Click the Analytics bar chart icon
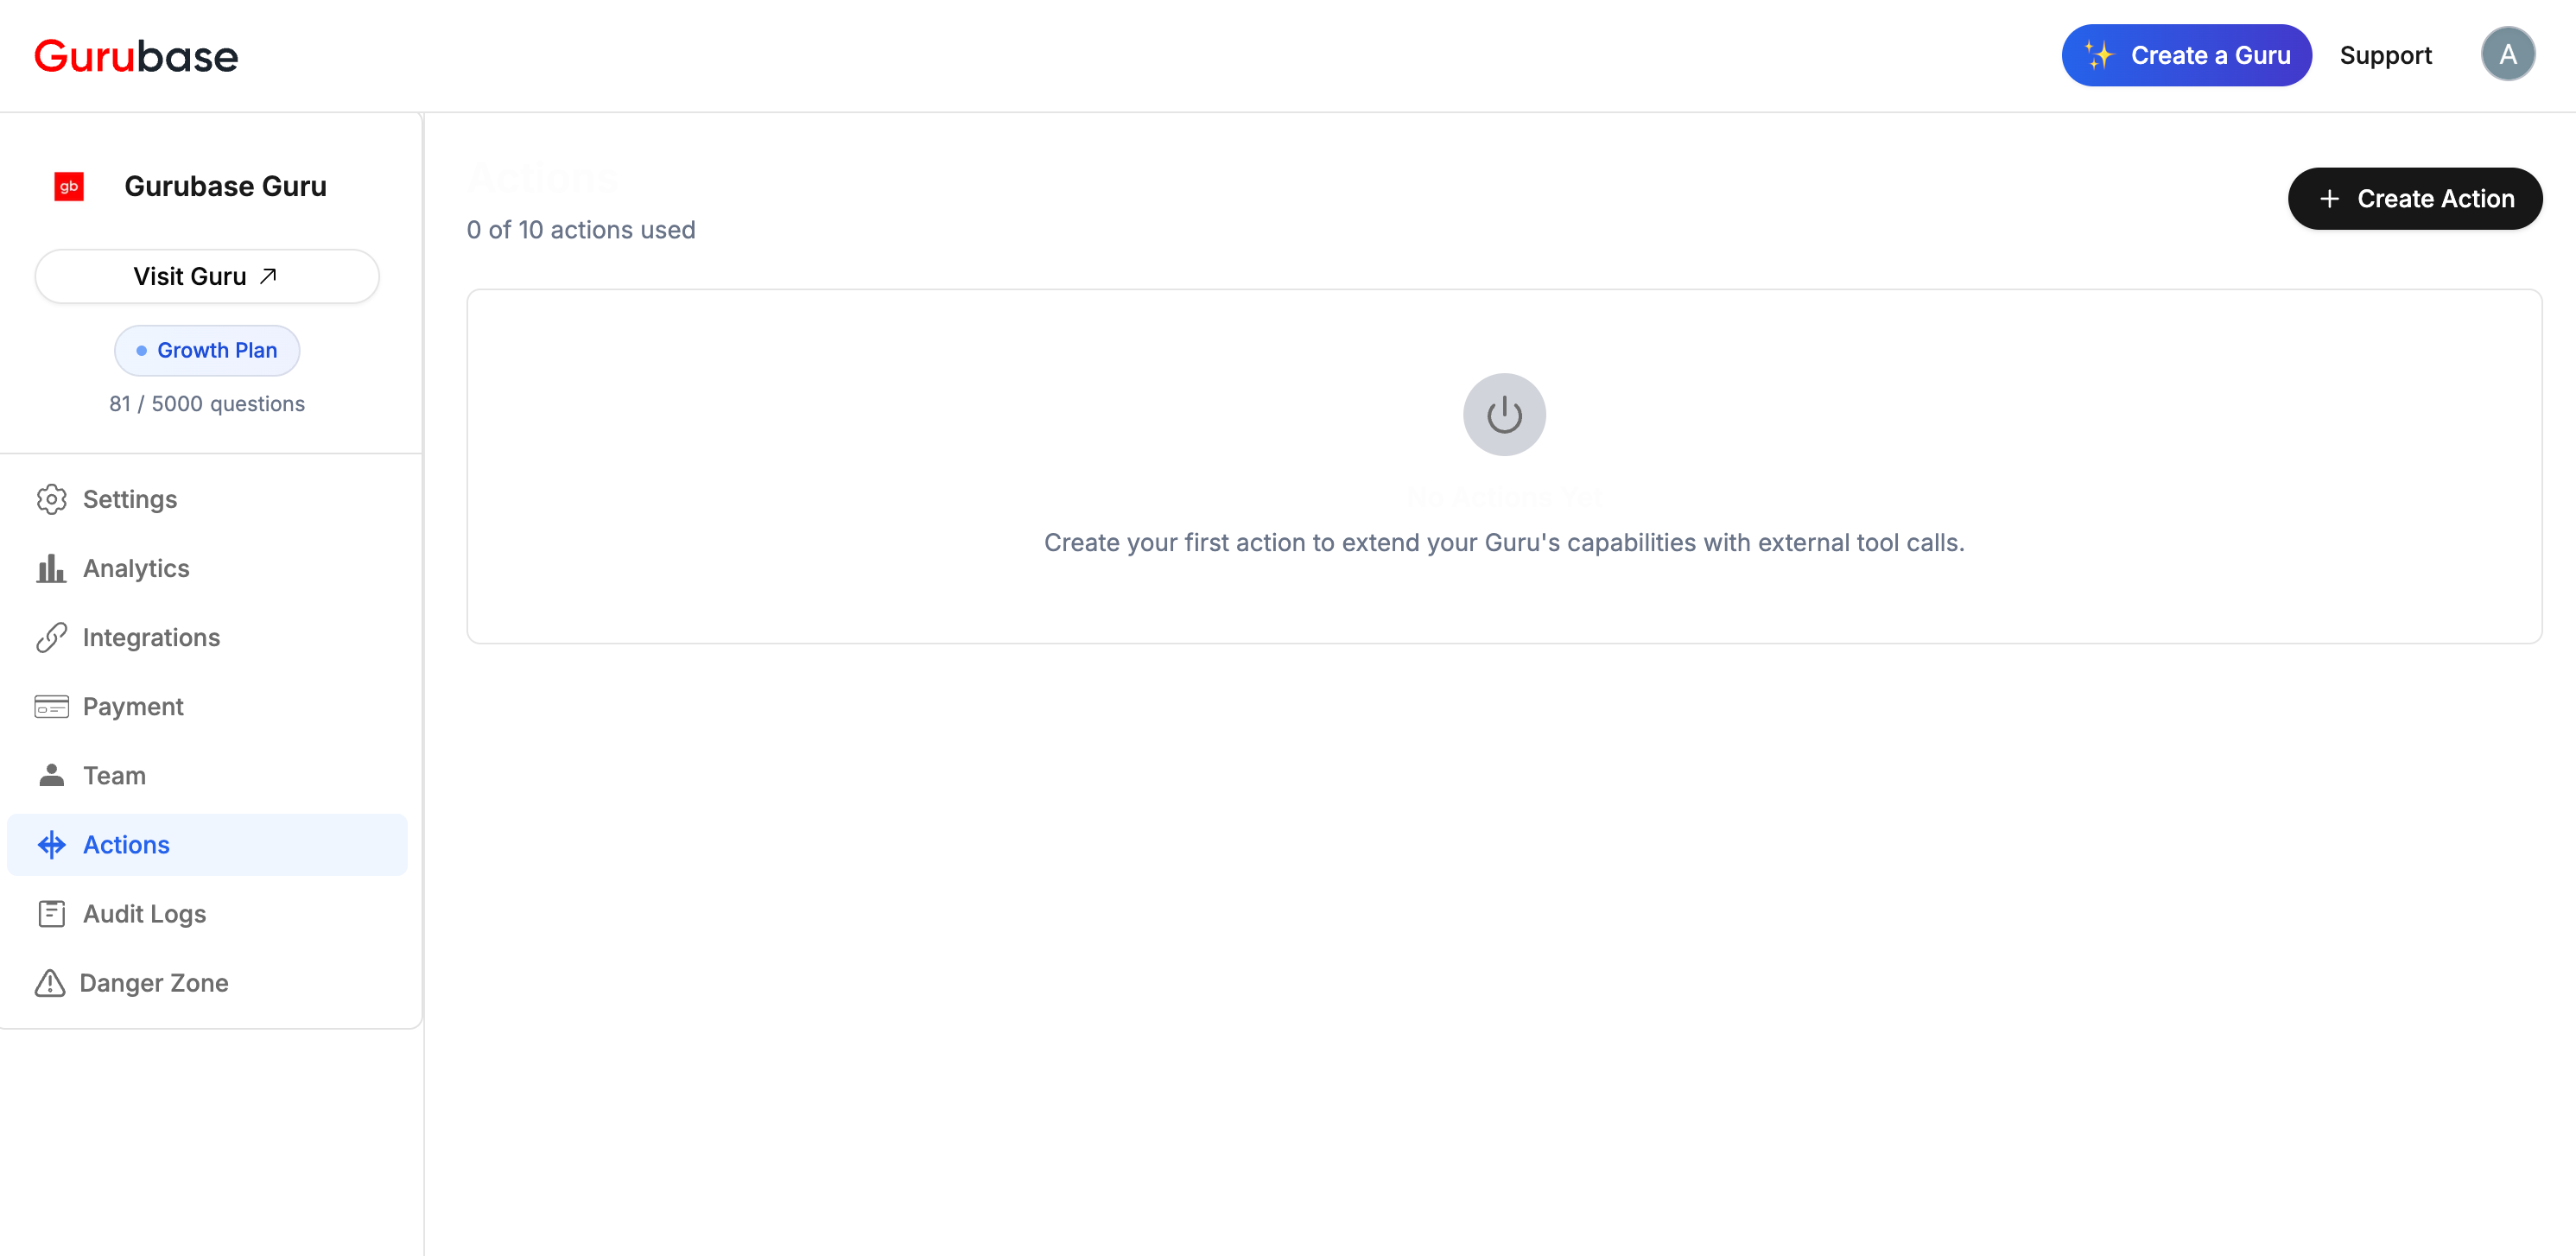 pos(51,568)
